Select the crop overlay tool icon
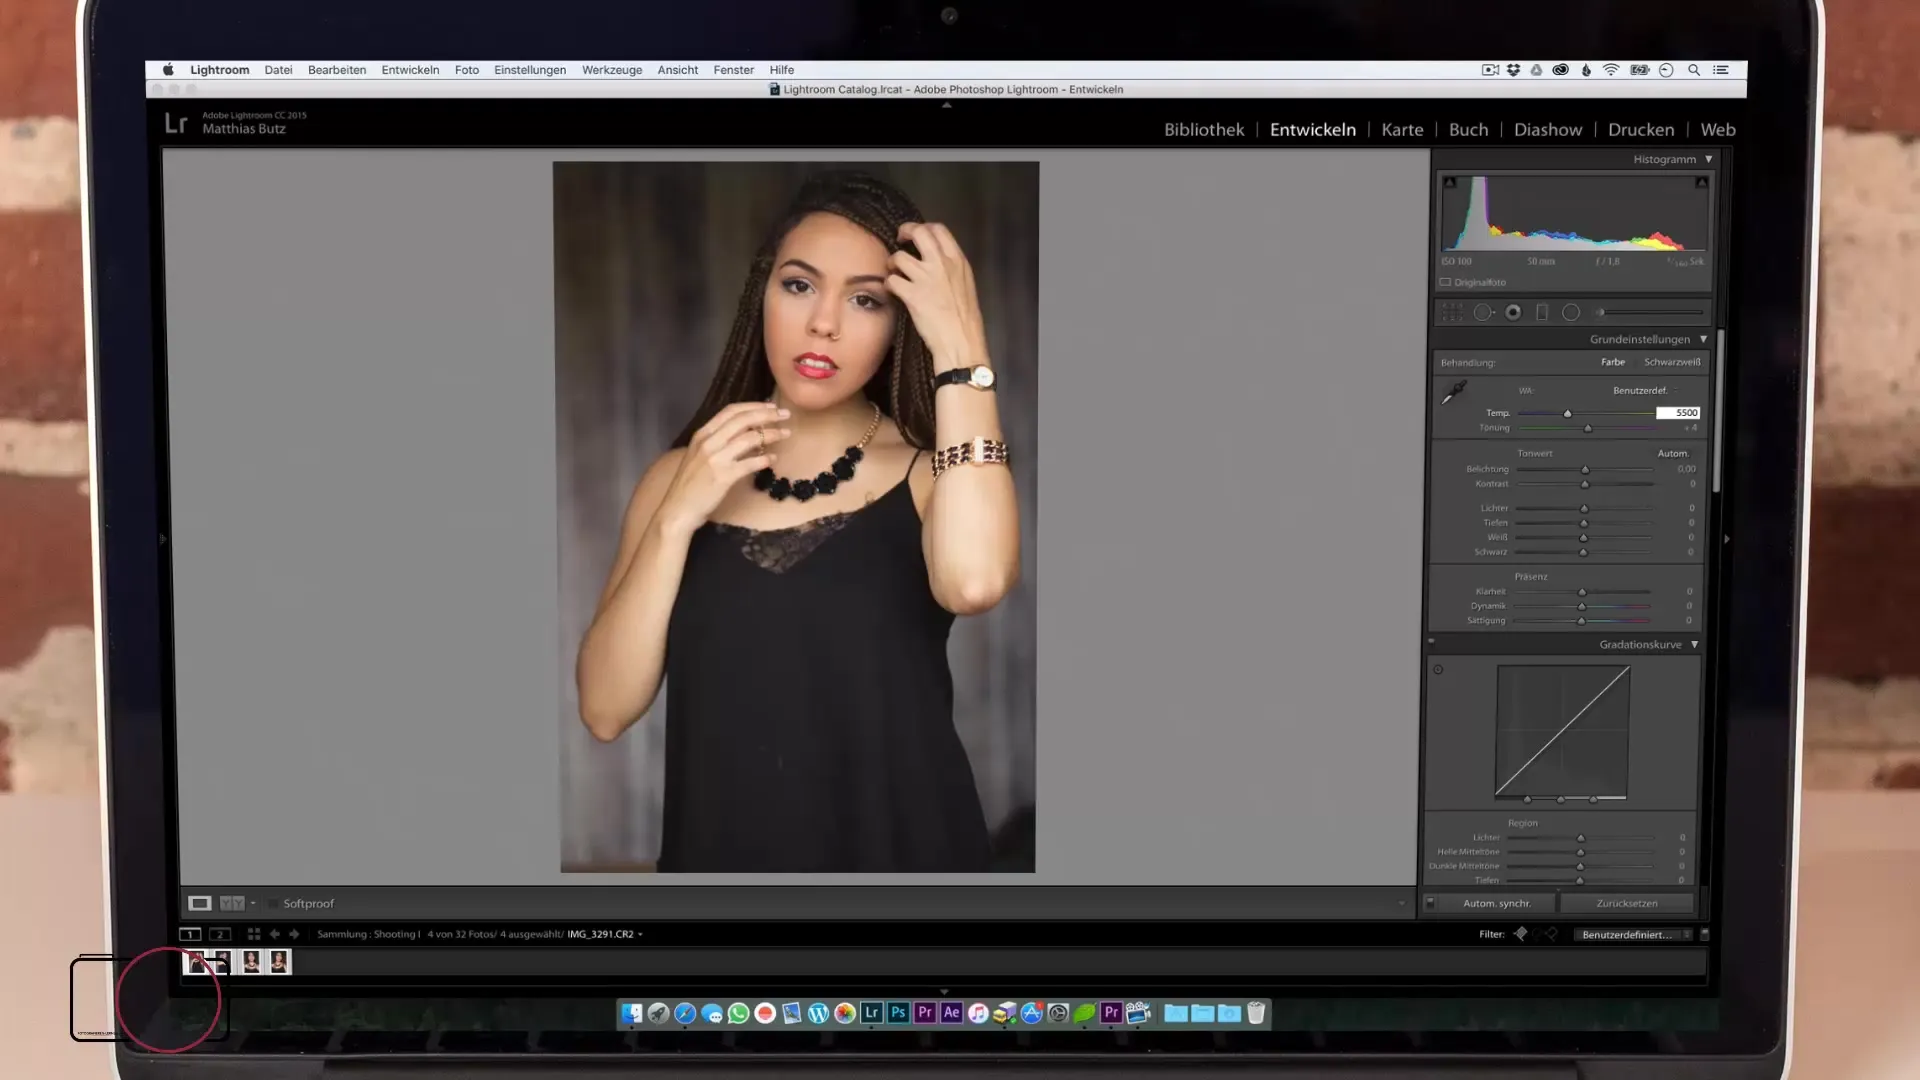This screenshot has height=1080, width=1920. point(1452,313)
